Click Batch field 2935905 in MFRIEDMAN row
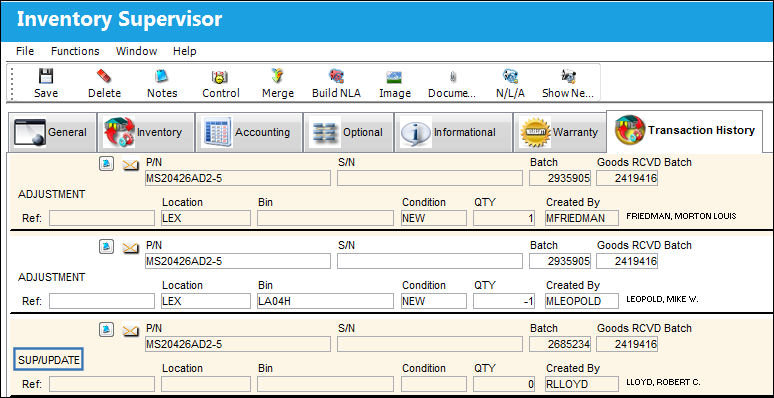774x398 pixels. 560,178
